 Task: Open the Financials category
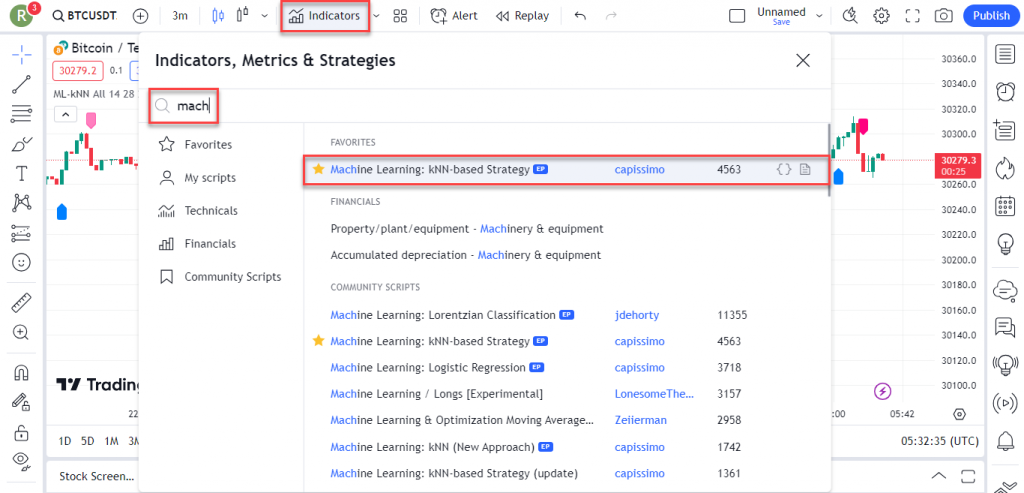tap(197, 244)
